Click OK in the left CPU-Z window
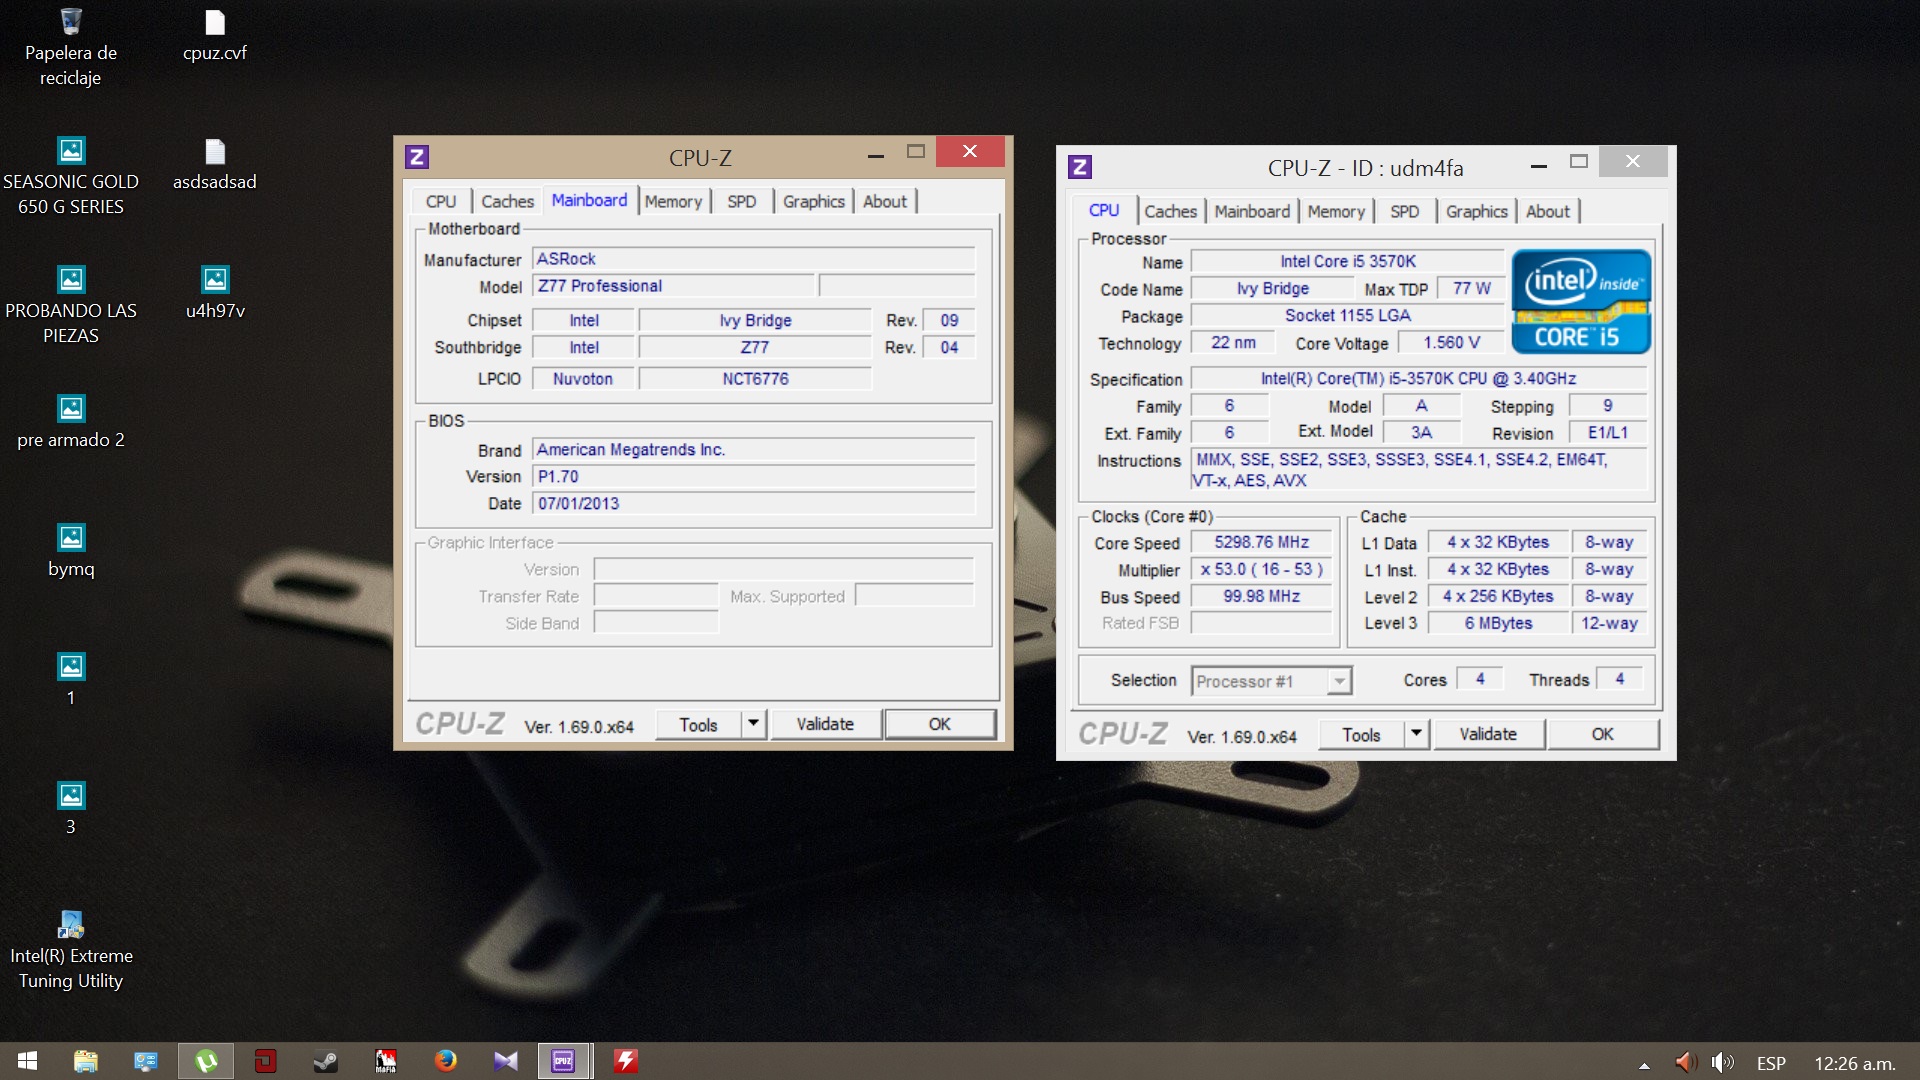 (940, 724)
